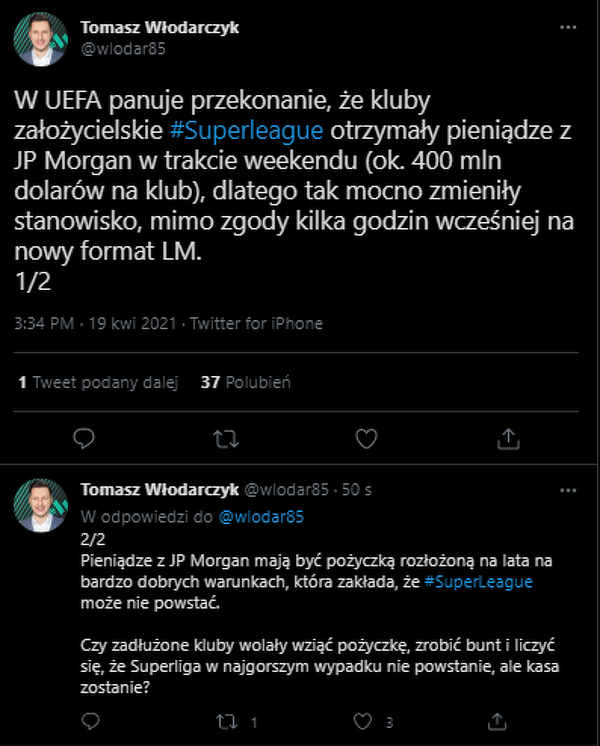Viewport: 600px width, 746px height.
Task: Reply to the 2/2 reply tweet
Action: tap(91, 721)
